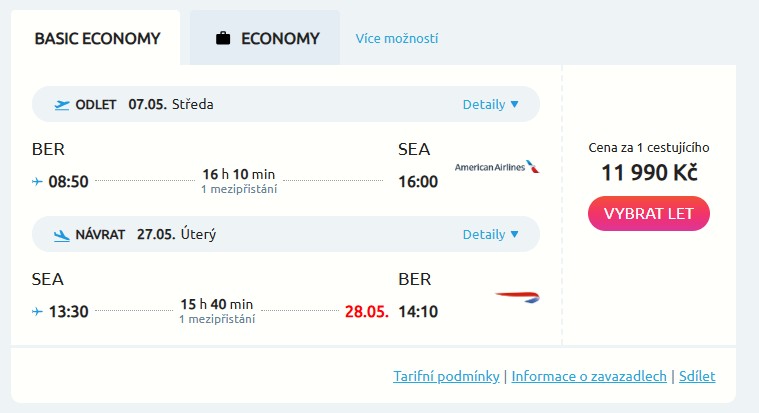Click the briefcase icon on Economy tab

click(223, 39)
